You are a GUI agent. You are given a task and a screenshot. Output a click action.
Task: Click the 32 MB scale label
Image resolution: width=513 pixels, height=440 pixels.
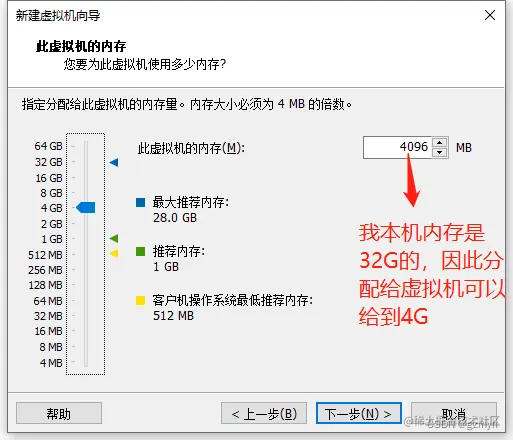pos(48,316)
